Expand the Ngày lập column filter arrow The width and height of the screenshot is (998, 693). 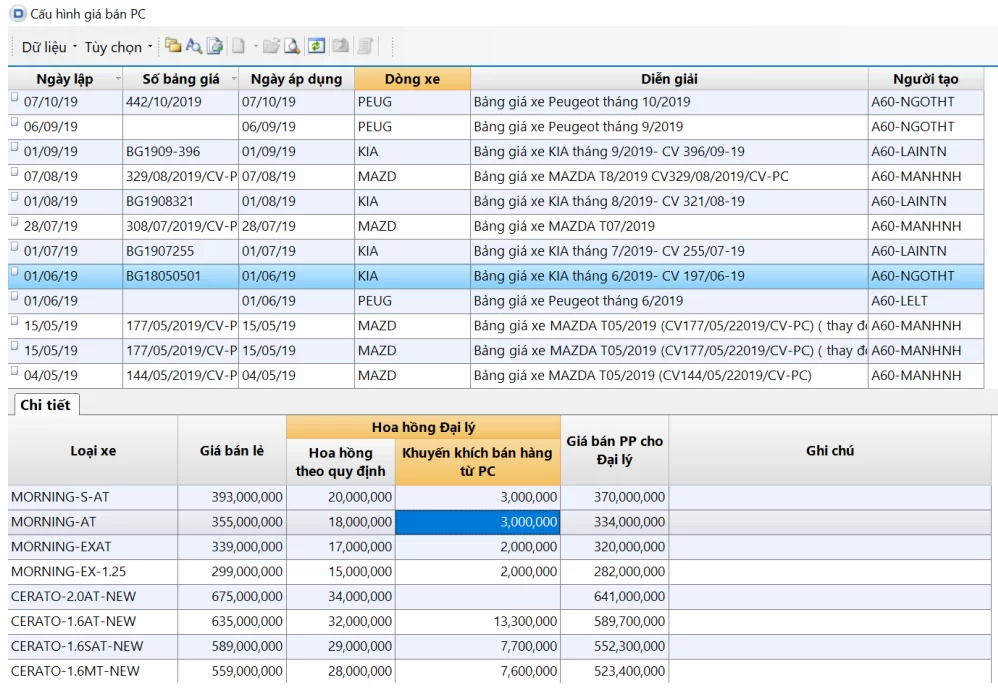pos(118,79)
